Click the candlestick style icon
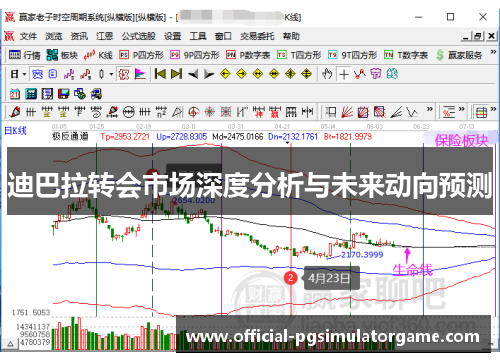 point(102,74)
